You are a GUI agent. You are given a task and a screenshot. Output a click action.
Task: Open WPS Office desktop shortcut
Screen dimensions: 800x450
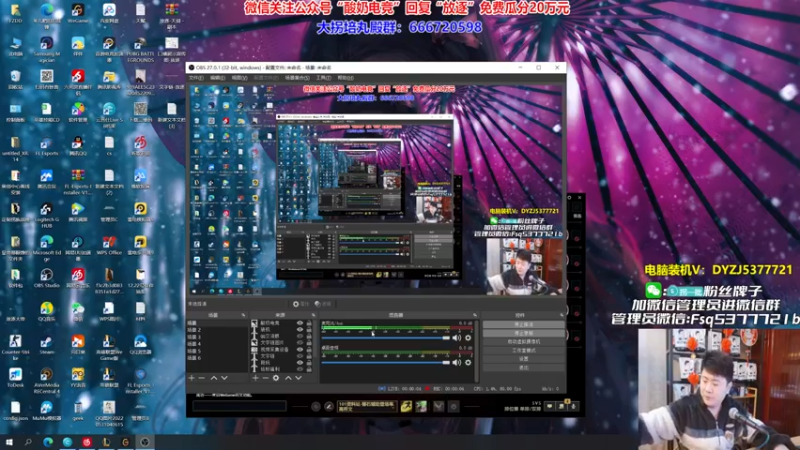tap(109, 245)
